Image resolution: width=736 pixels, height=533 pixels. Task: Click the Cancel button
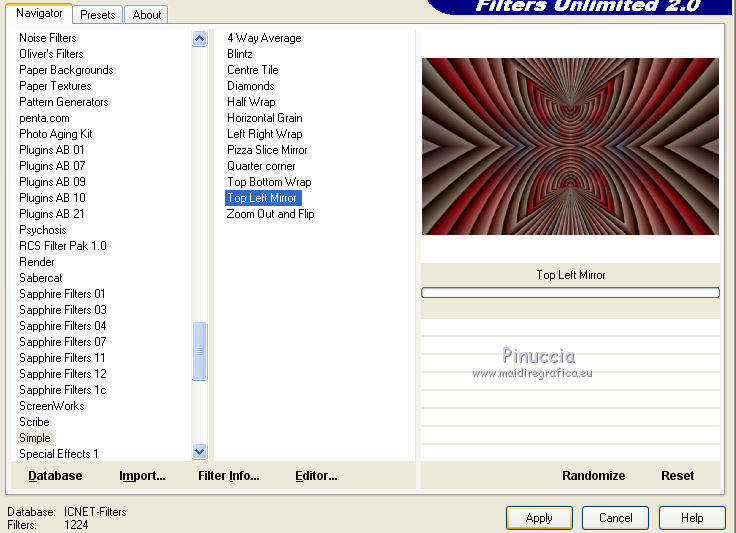tap(615, 518)
